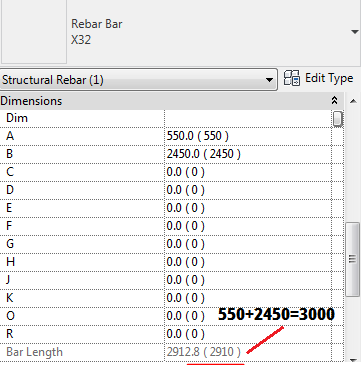Click the rebar type preview thumbnail
Screen dimensions: 361x365
[34, 31]
